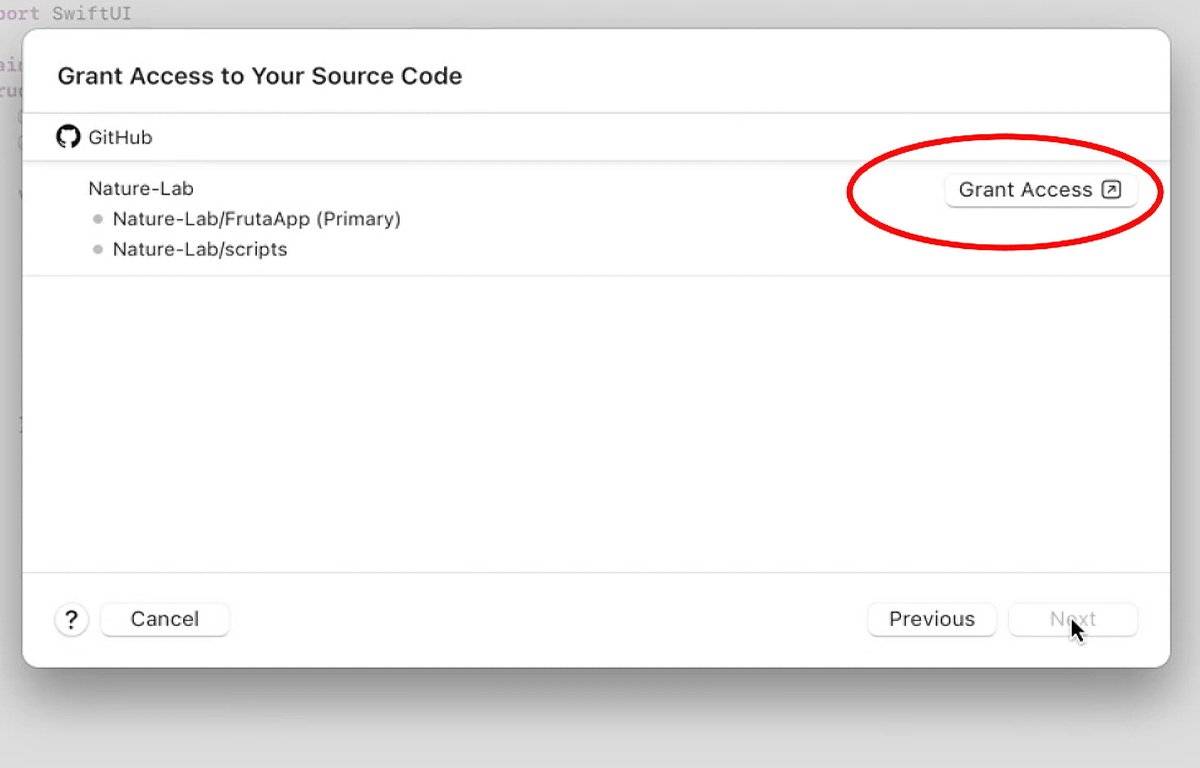Click the Nature-Lab organization name
1200x768 pixels.
141,188
